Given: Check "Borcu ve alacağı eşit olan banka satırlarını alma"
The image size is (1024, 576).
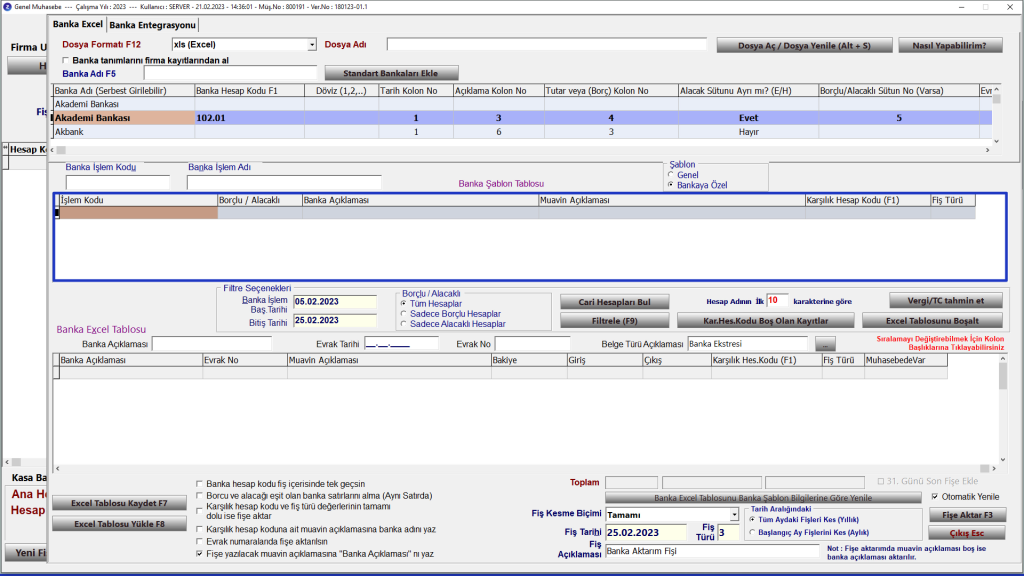Looking at the screenshot, I should (199, 496).
